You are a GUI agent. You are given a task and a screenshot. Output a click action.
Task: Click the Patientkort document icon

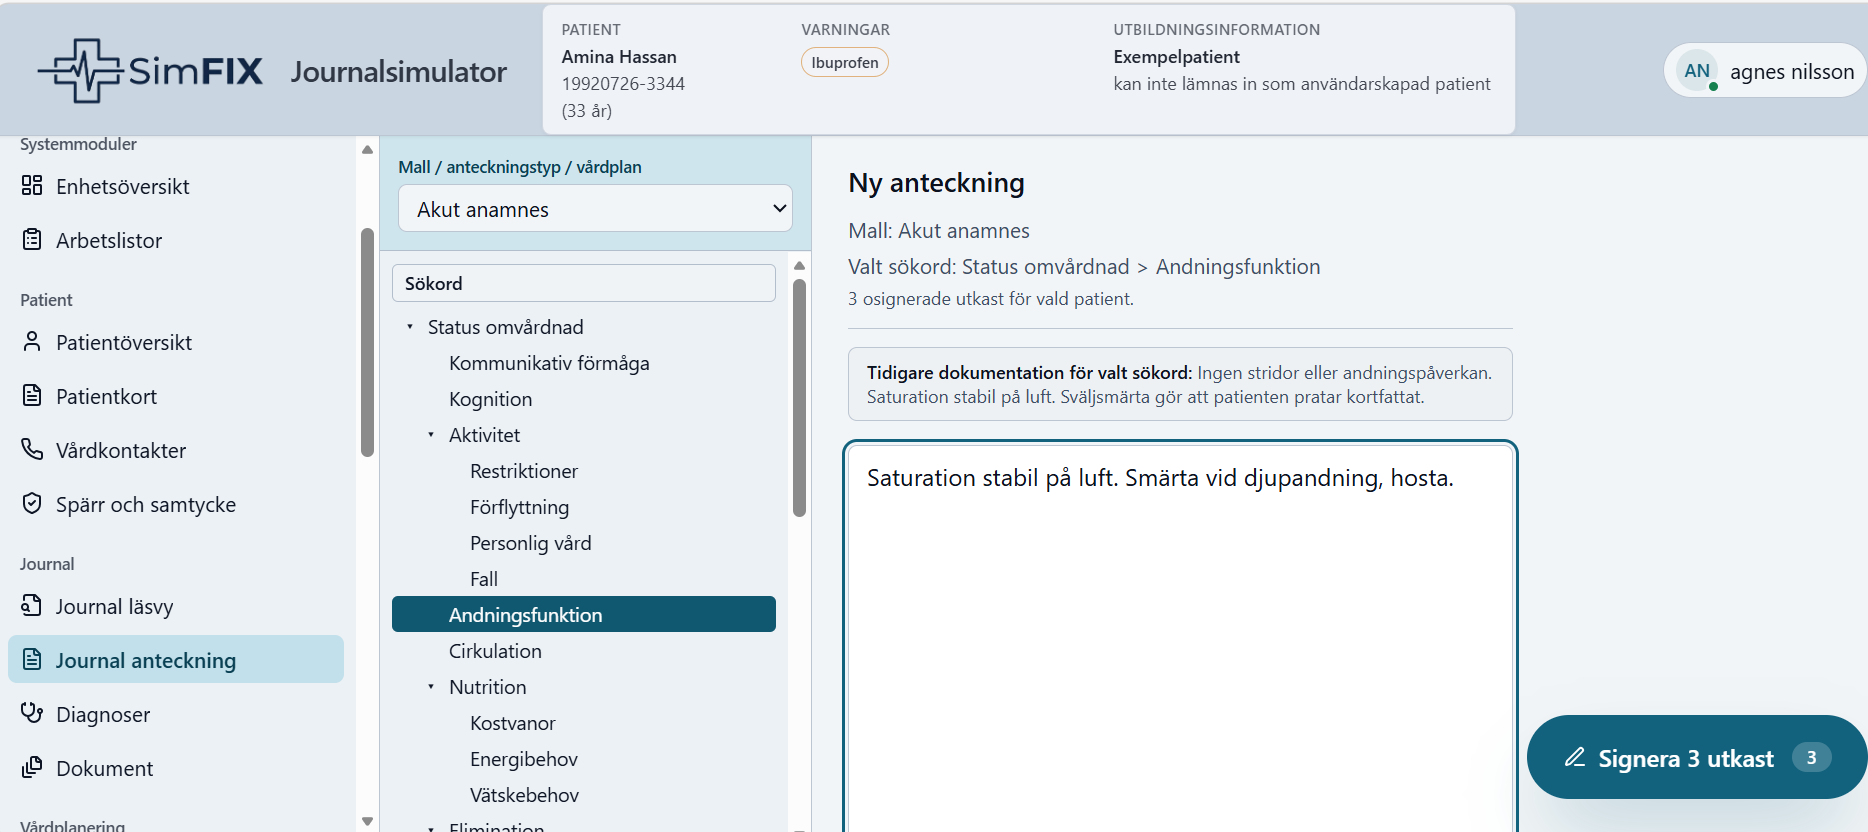point(32,395)
